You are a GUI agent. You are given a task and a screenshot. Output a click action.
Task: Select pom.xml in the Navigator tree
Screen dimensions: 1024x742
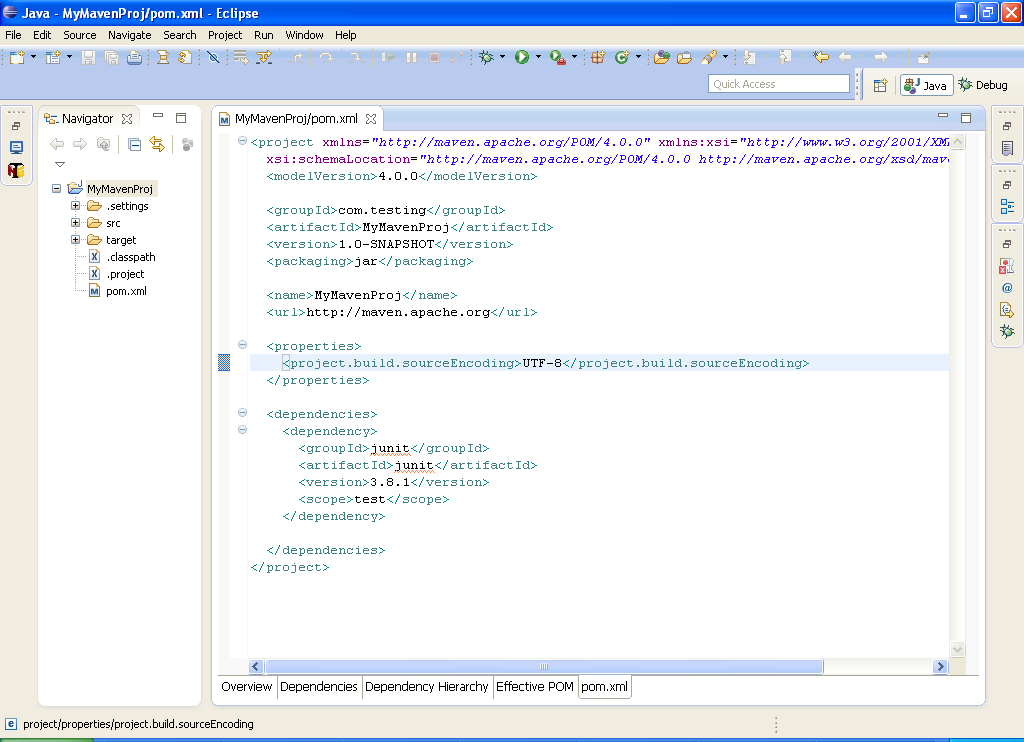pos(126,291)
